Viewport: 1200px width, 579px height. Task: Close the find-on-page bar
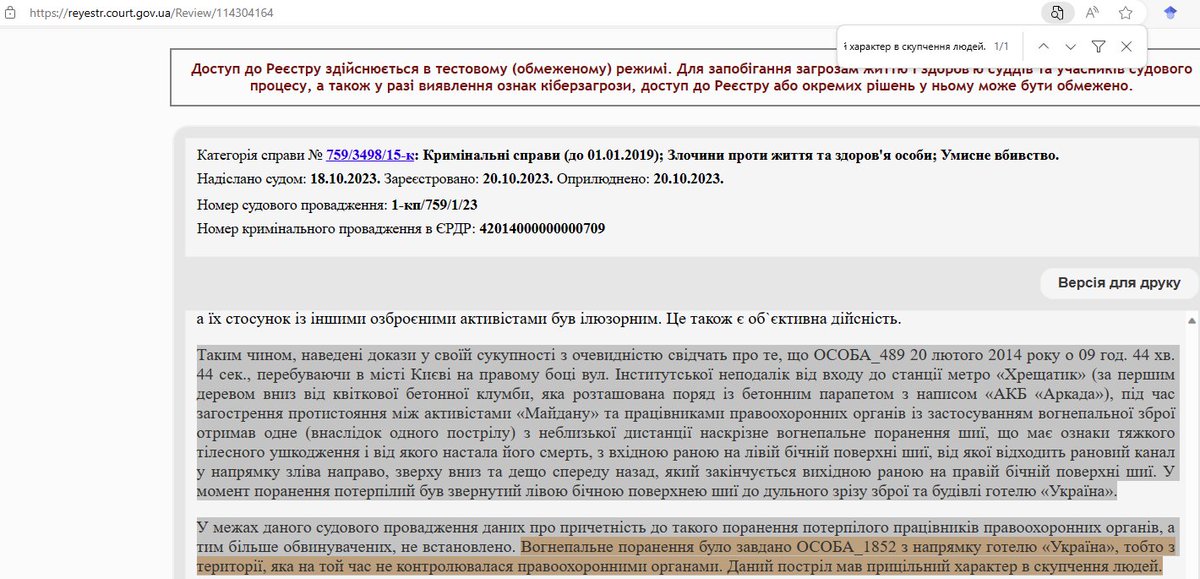point(1126,46)
